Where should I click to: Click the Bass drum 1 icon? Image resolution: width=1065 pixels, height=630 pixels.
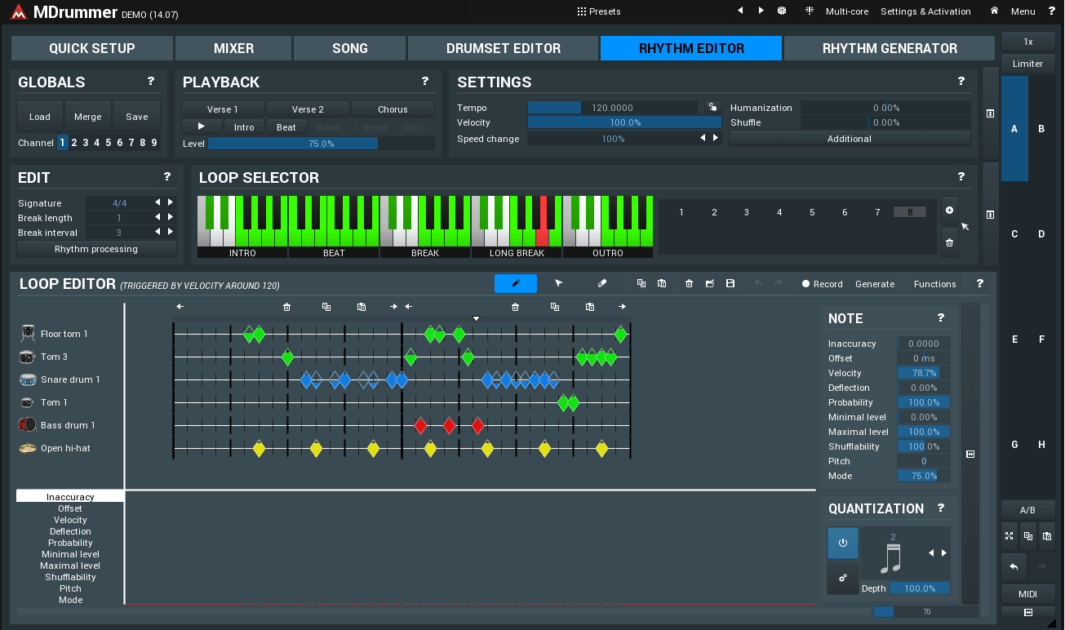pos(27,425)
